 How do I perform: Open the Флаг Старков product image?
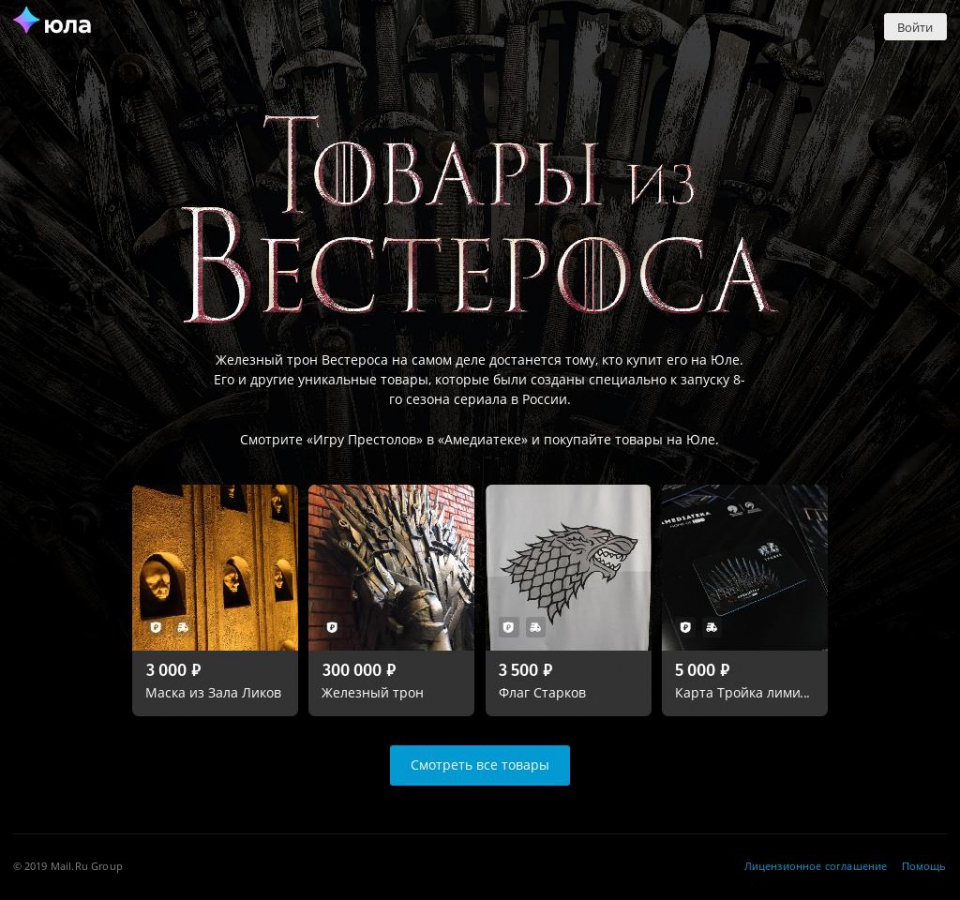click(x=568, y=568)
